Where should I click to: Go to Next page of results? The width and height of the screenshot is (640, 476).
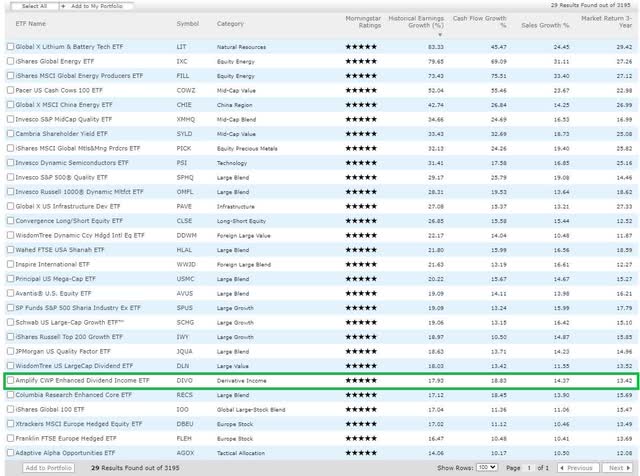(x=617, y=468)
